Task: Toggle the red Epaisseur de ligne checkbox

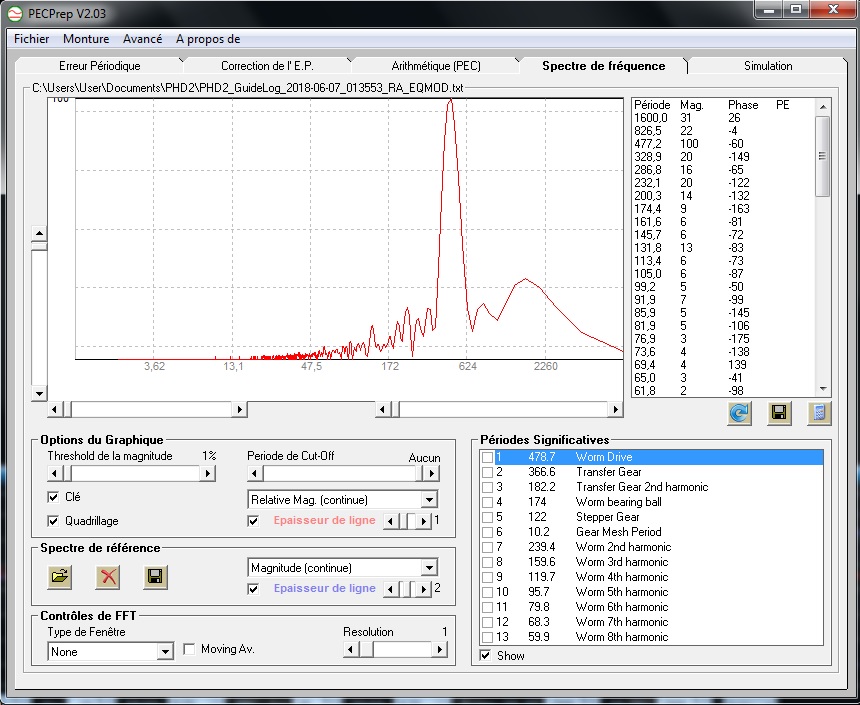Action: [x=253, y=521]
